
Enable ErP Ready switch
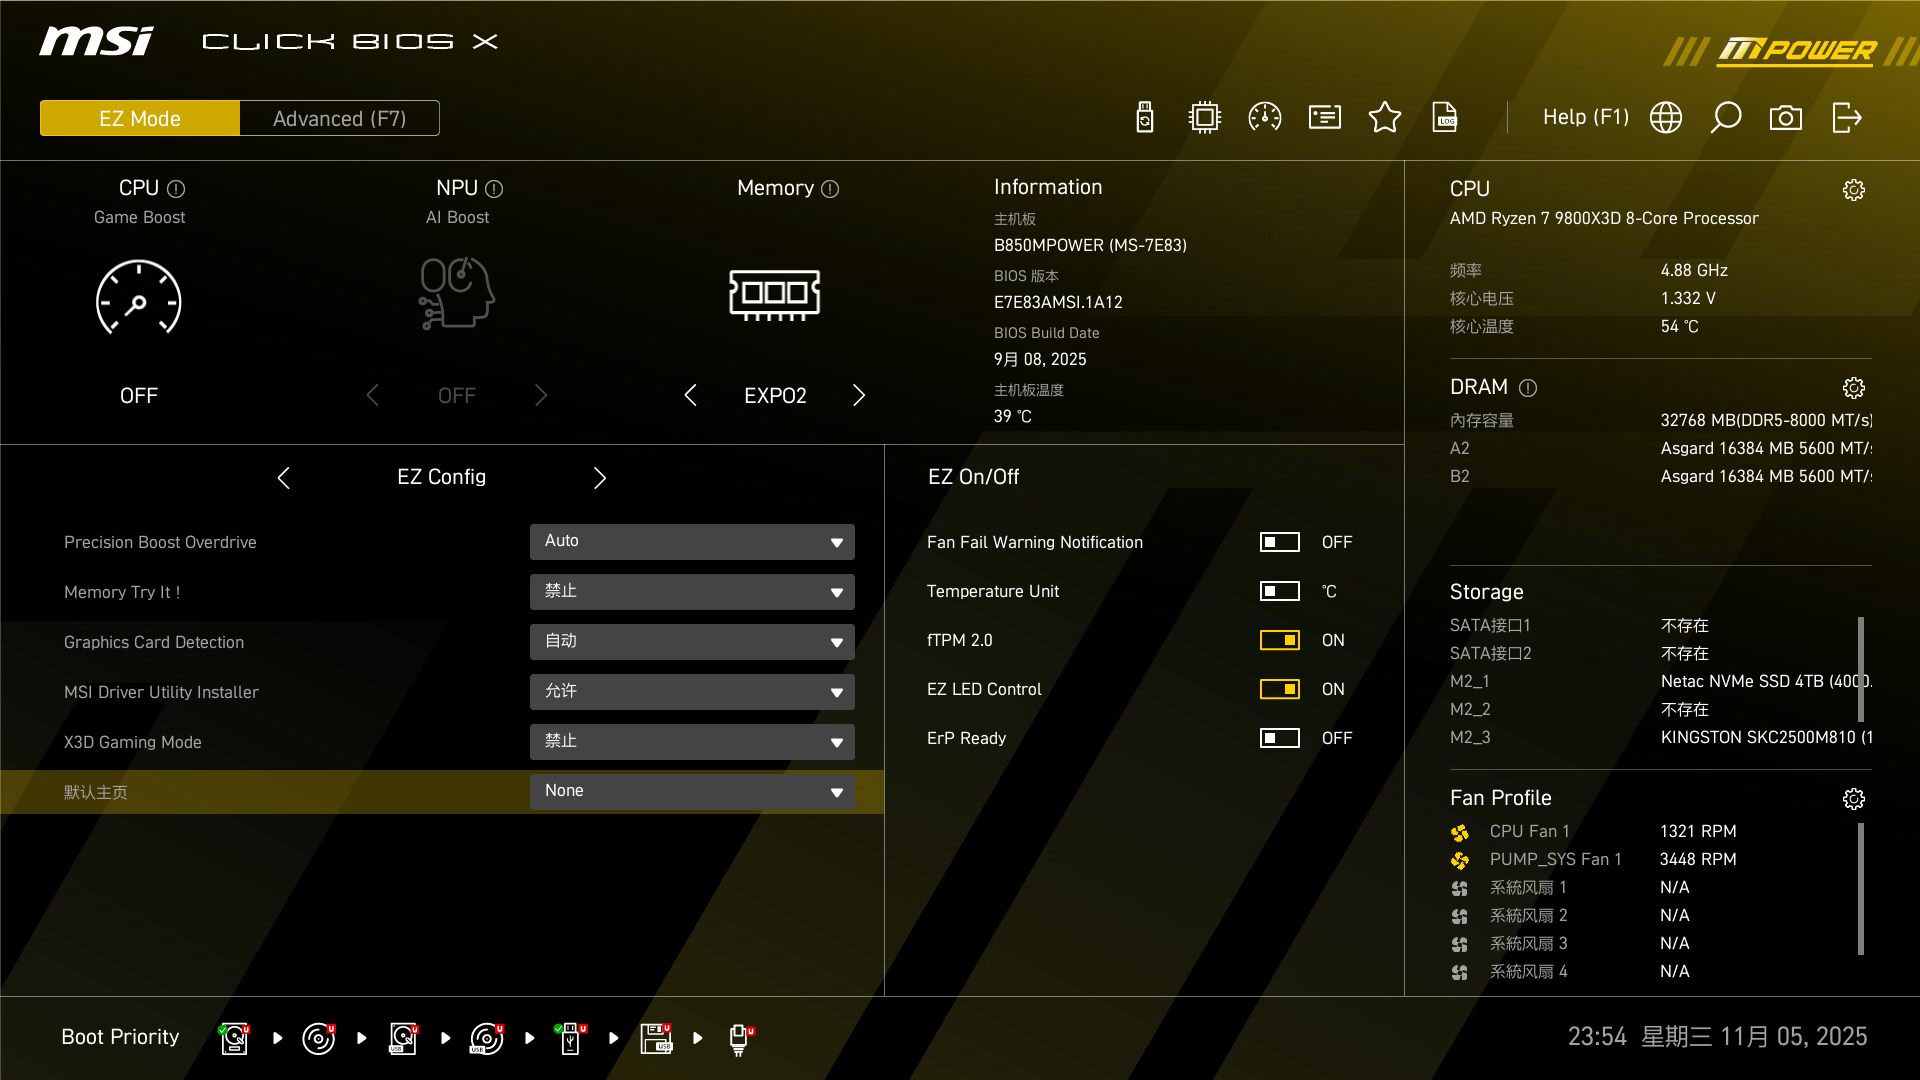point(1279,738)
